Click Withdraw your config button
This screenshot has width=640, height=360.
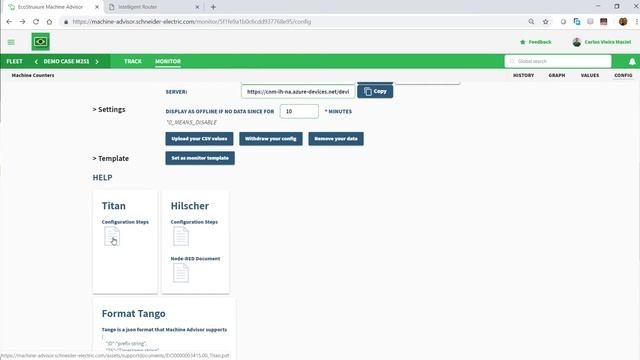click(x=271, y=139)
